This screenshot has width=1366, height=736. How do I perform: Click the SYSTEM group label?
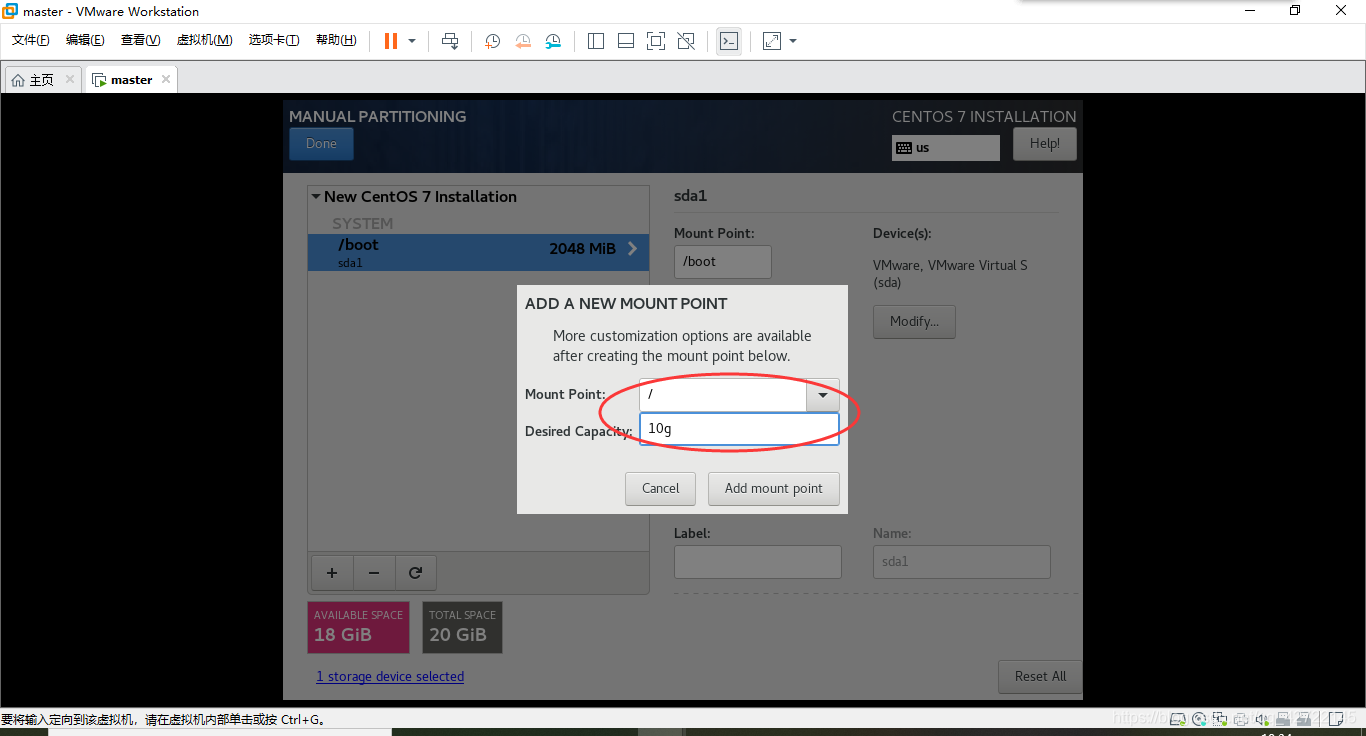click(x=362, y=224)
